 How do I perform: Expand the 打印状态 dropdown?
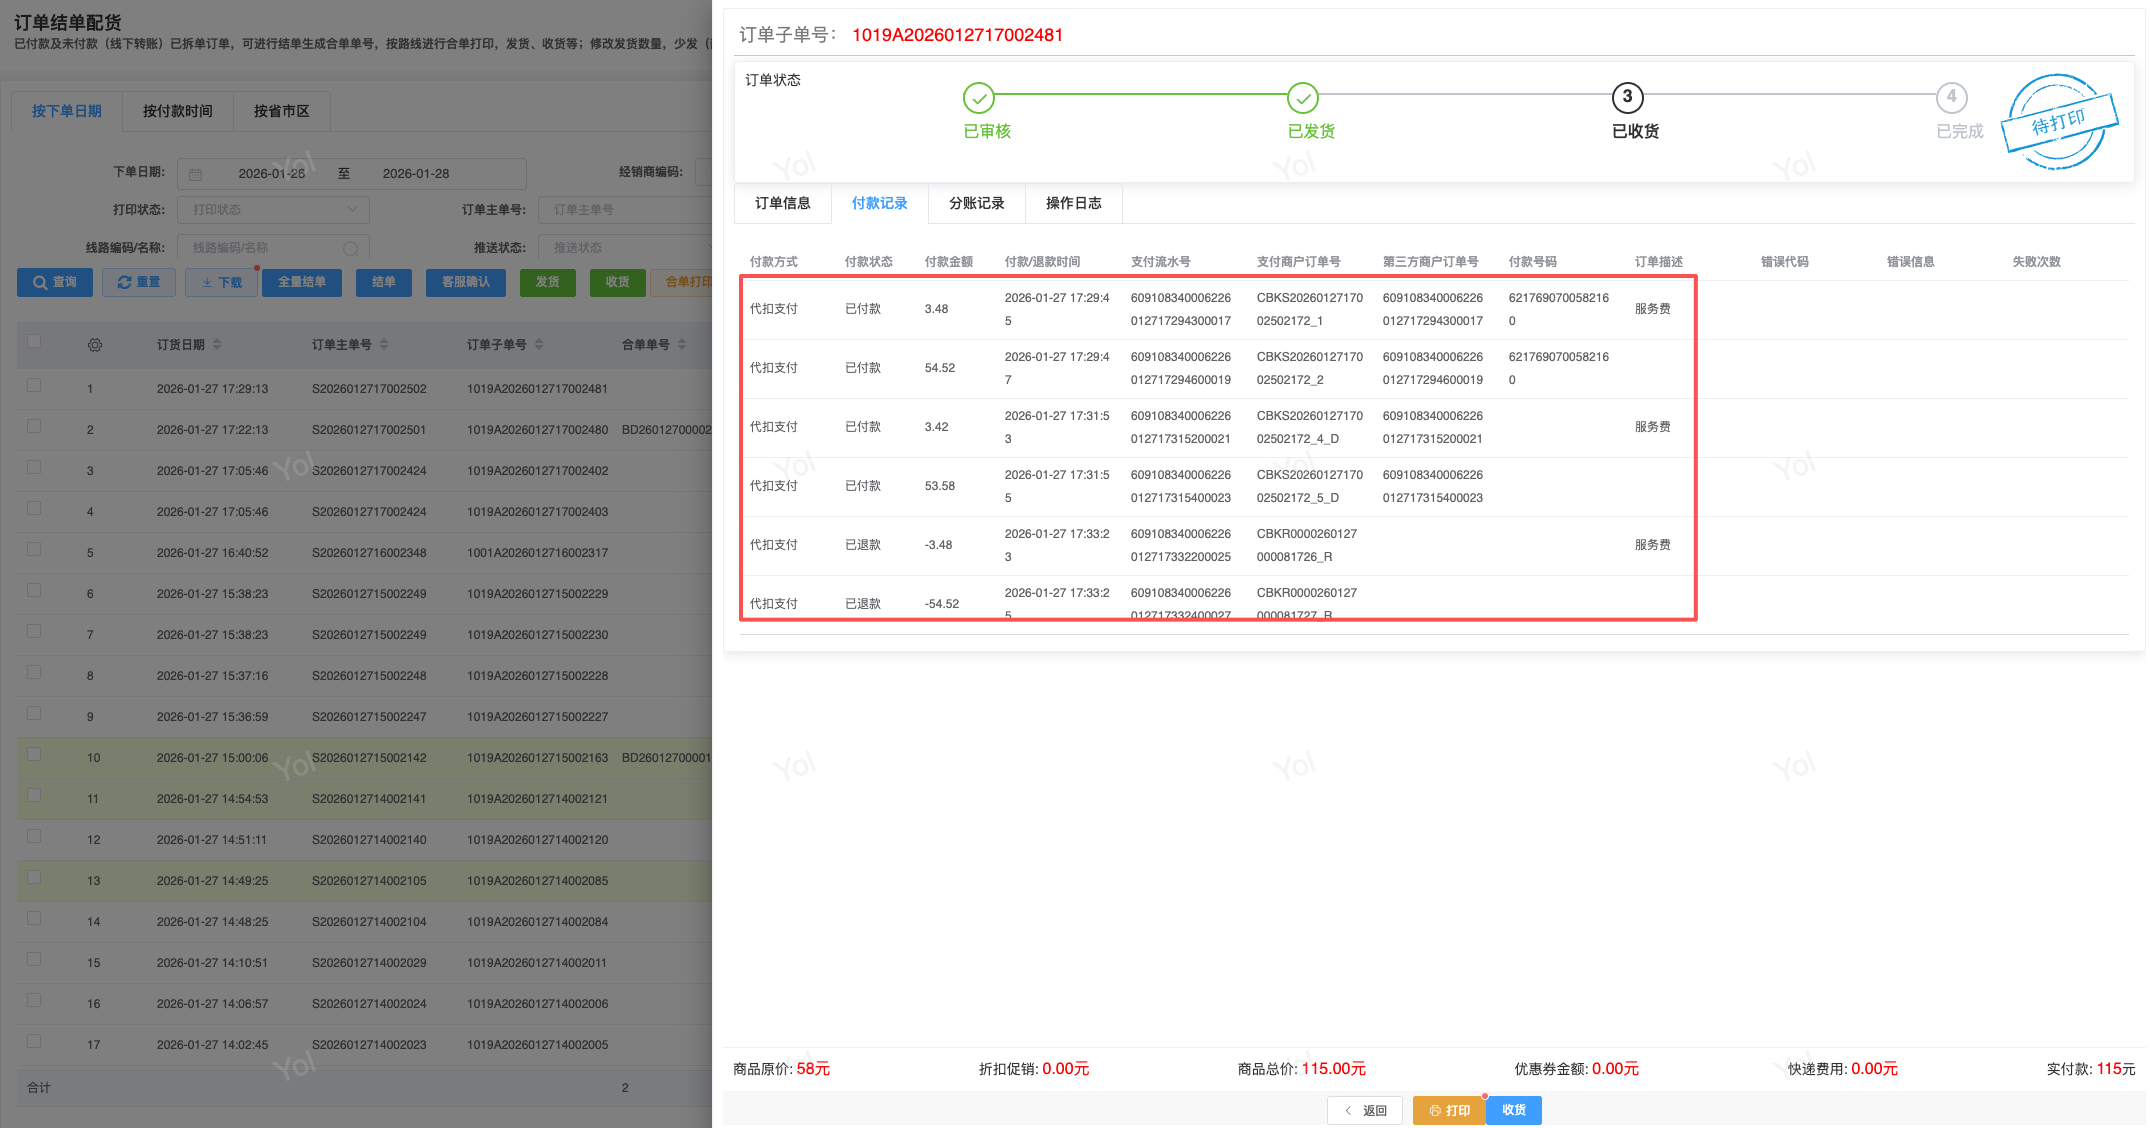click(273, 210)
